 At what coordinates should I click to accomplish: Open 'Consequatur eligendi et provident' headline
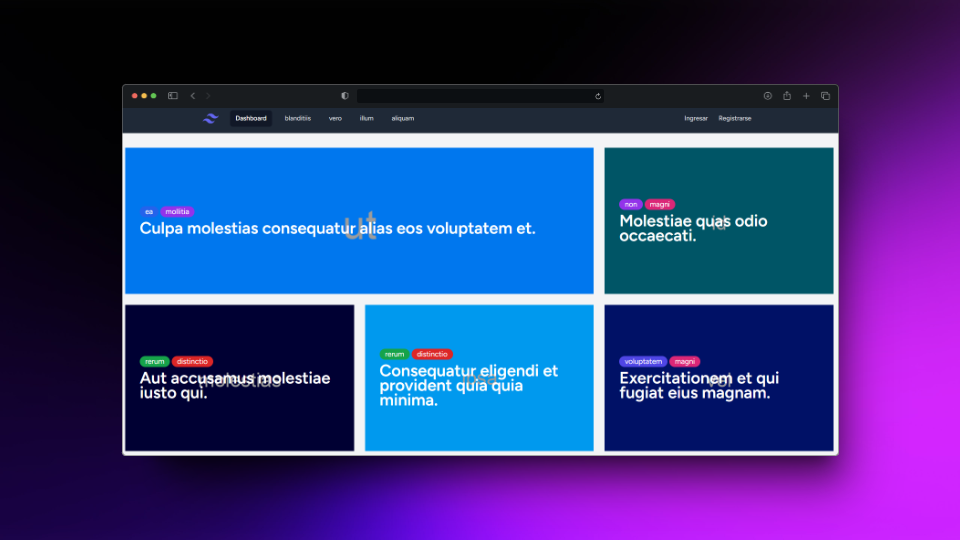click(x=468, y=385)
